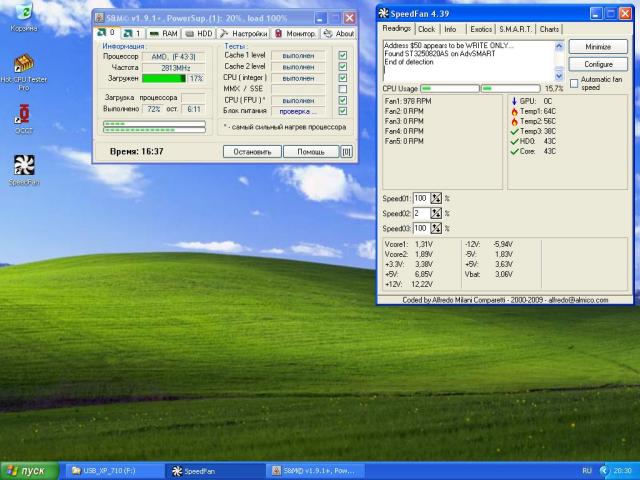This screenshot has height=480, width=640.
Task: Click the green CPU load bar
Action: coord(164,78)
